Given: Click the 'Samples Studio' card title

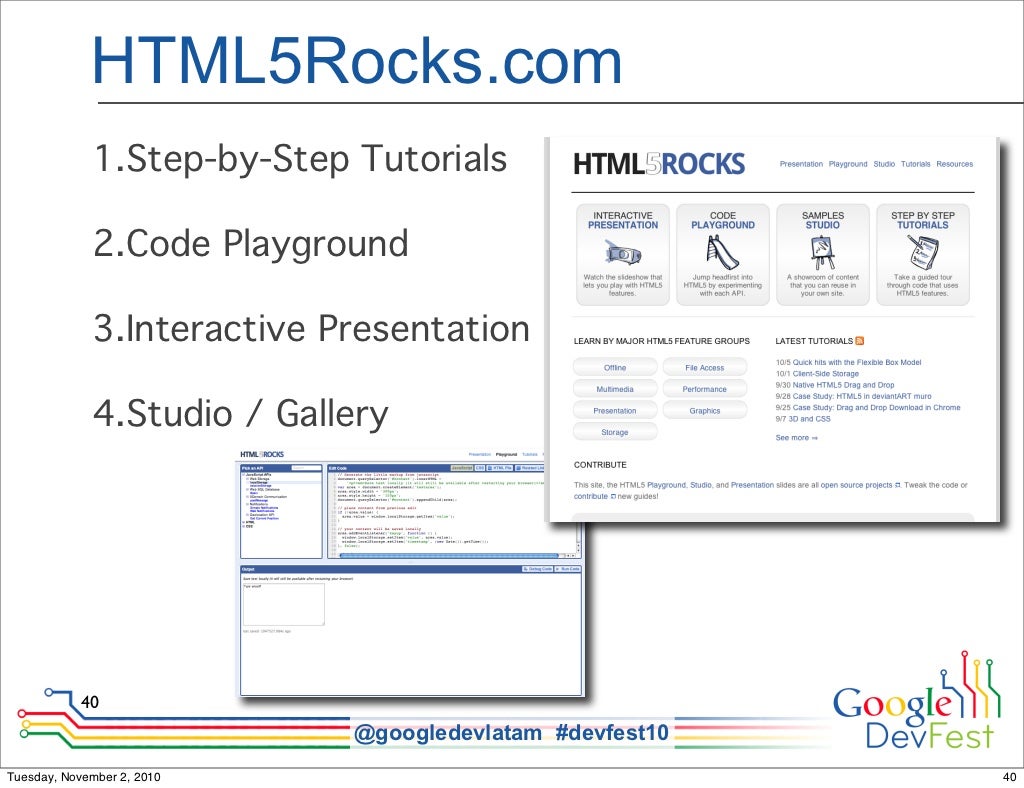Looking at the screenshot, I should click(822, 220).
